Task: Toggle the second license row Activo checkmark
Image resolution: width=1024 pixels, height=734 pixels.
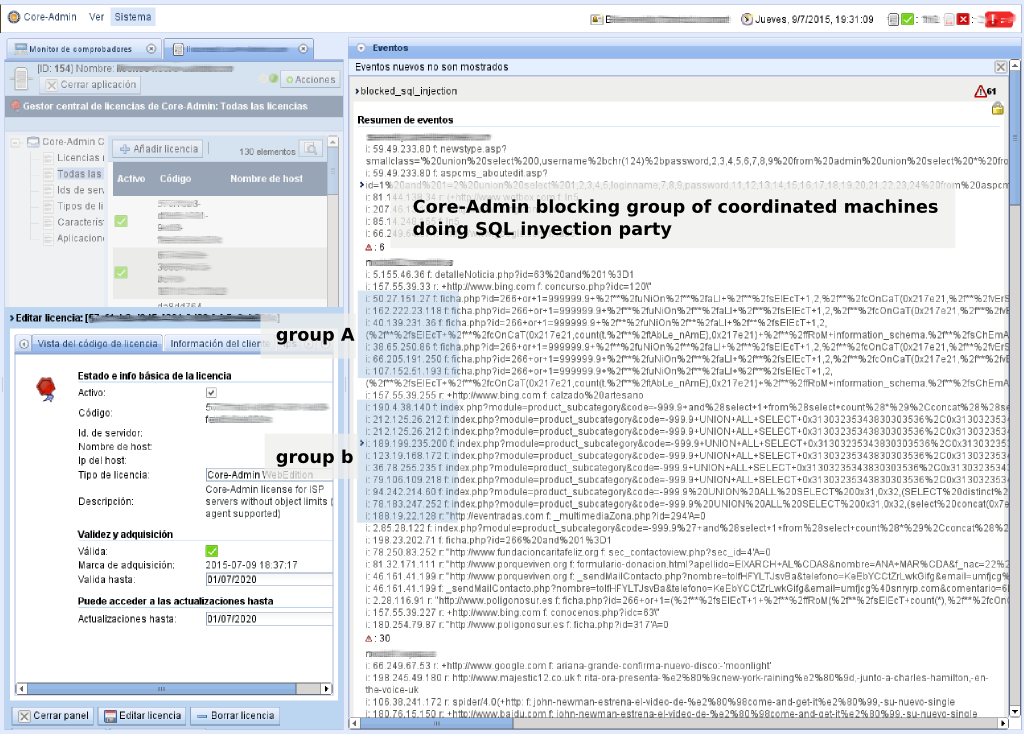Action: pyautogui.click(x=121, y=272)
